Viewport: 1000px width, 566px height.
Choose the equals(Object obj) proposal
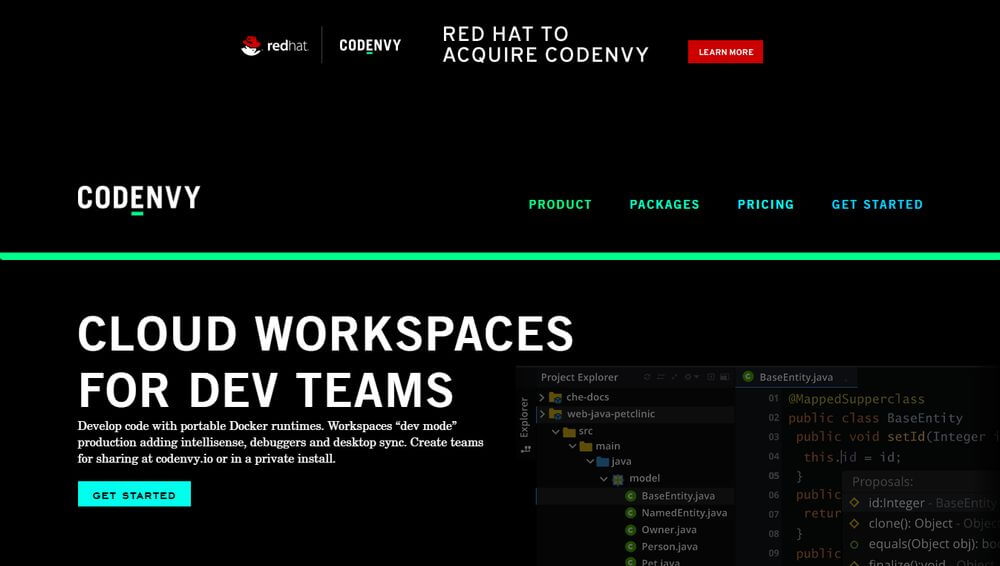click(923, 544)
